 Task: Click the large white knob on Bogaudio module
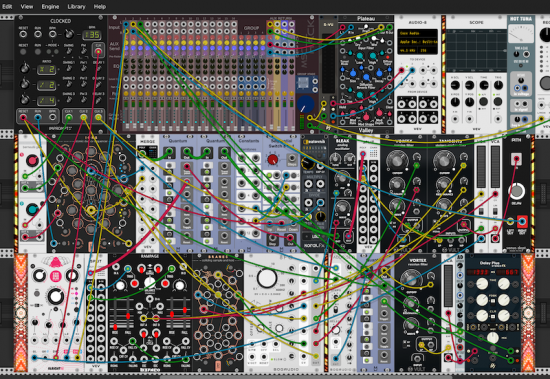click(267, 278)
